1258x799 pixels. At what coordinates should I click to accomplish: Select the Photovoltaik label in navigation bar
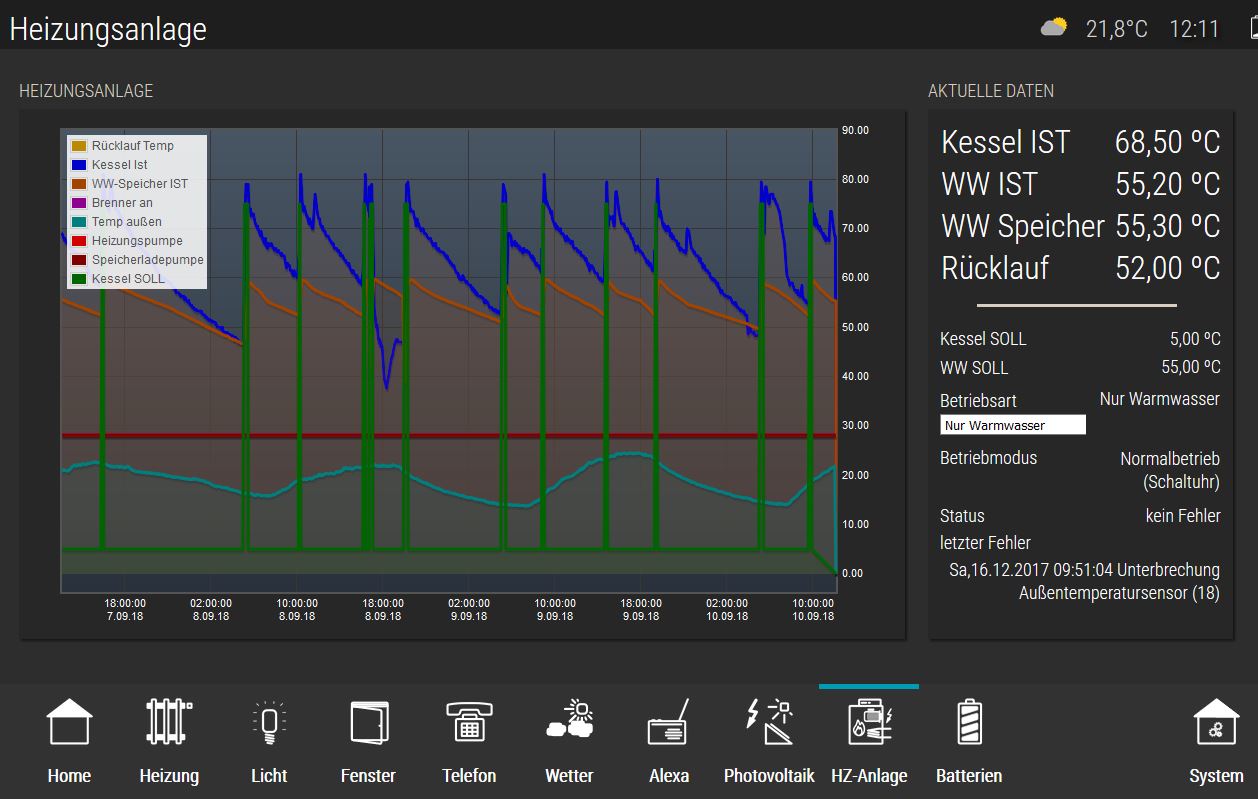point(769,776)
